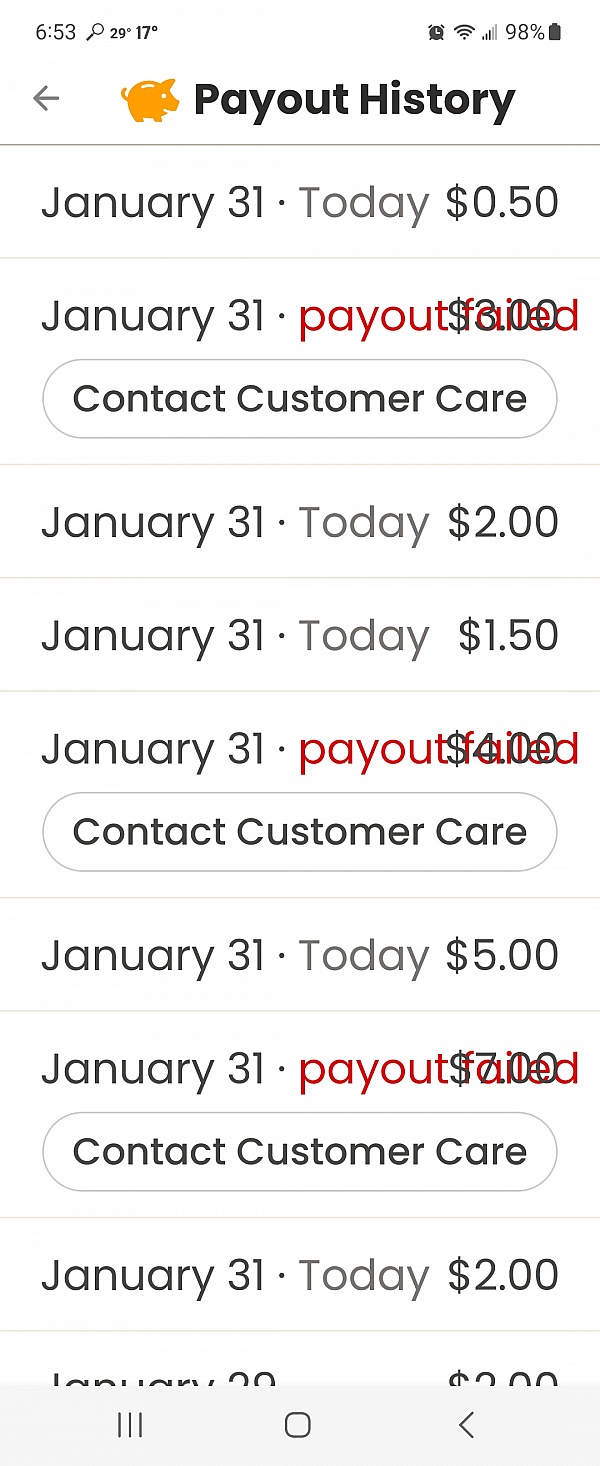
Task: Tap the back arrow in the header
Action: [x=46, y=98]
